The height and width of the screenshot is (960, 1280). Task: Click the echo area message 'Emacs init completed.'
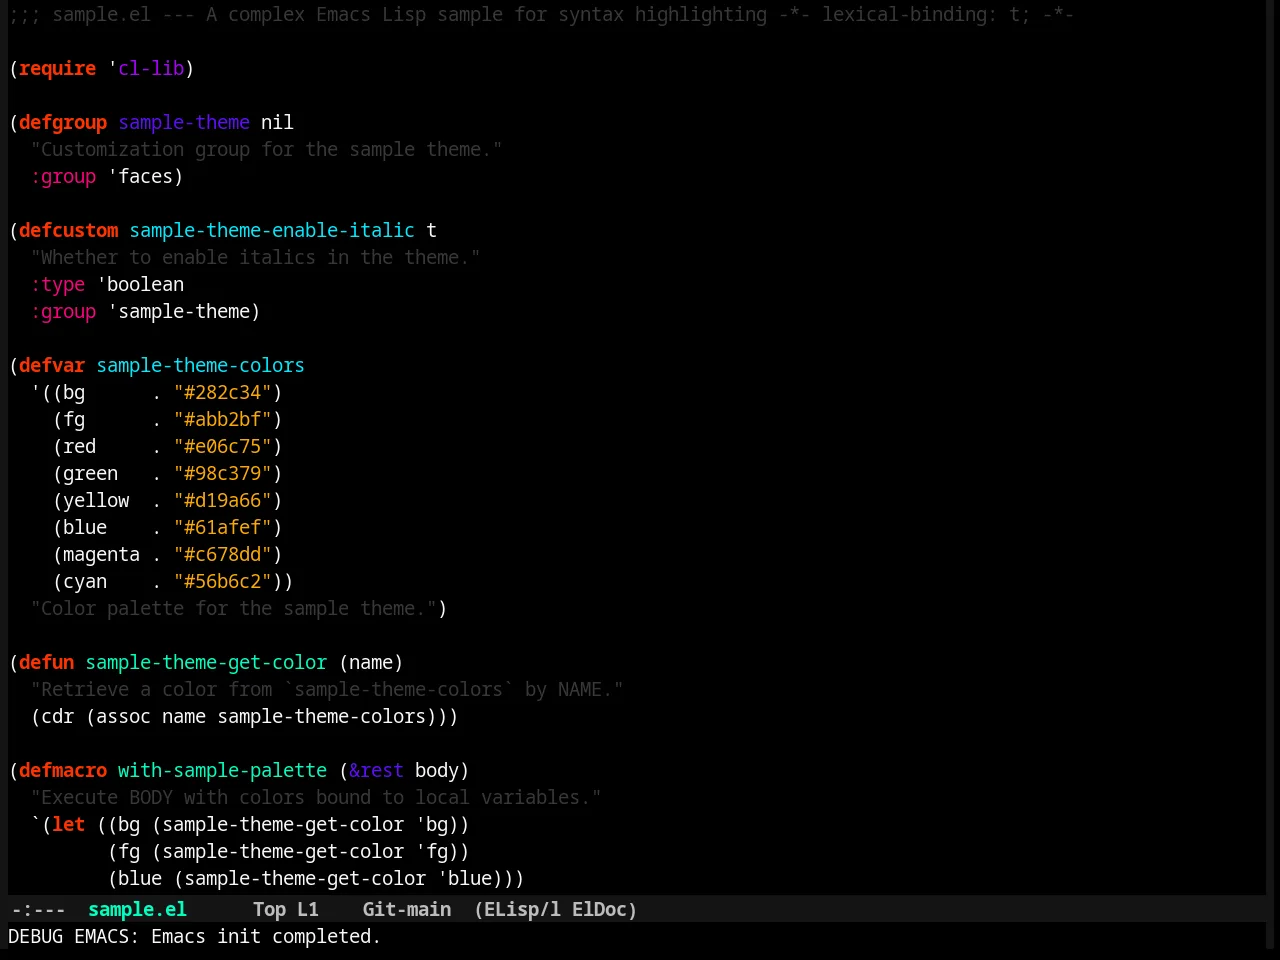click(266, 936)
